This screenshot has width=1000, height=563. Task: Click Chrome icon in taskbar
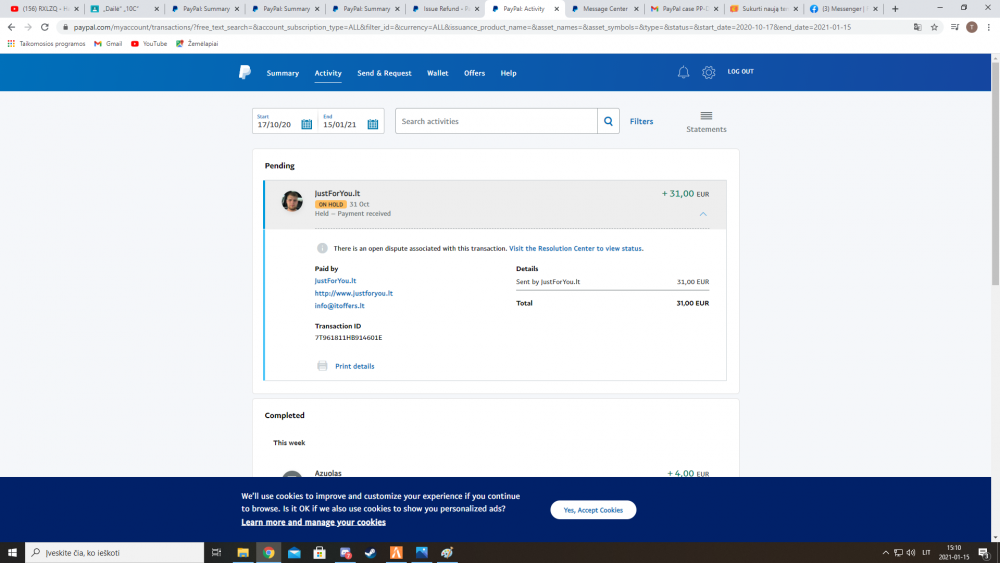268,553
